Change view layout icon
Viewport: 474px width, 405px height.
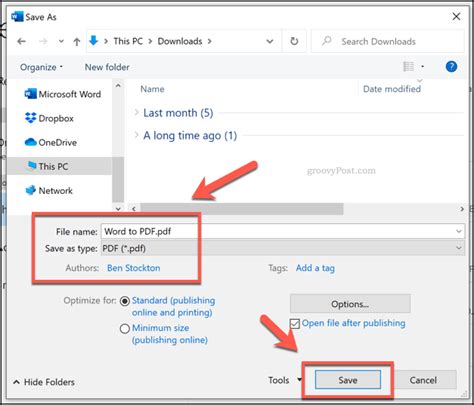coord(409,67)
